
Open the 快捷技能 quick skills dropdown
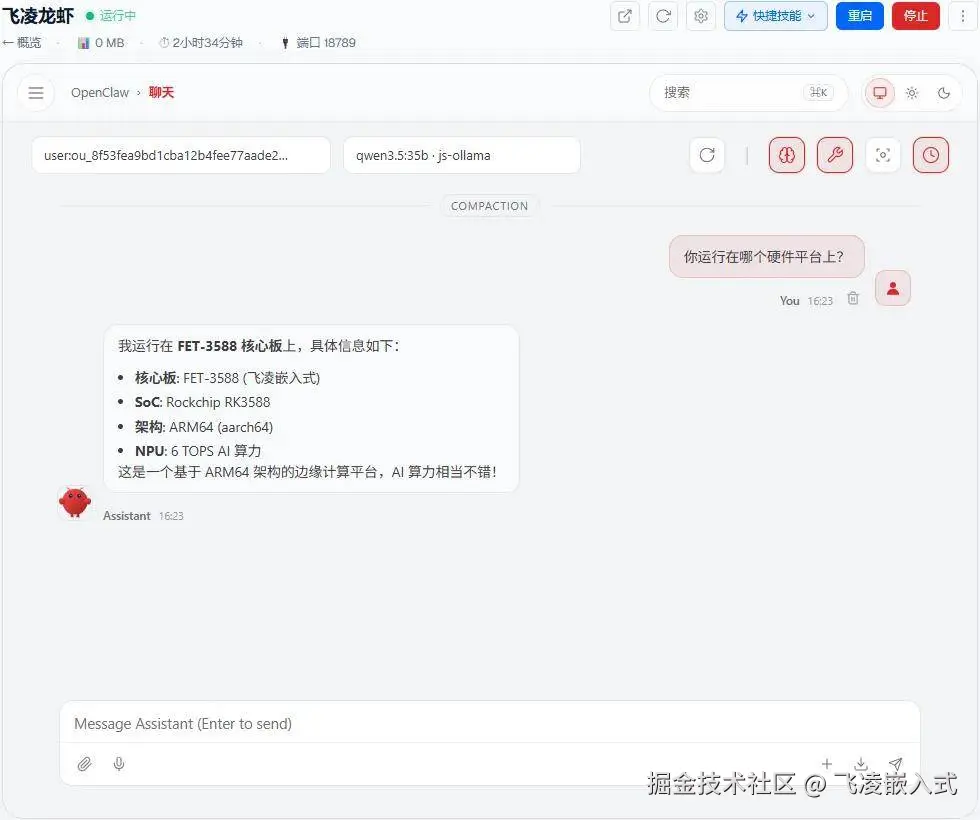(775, 16)
